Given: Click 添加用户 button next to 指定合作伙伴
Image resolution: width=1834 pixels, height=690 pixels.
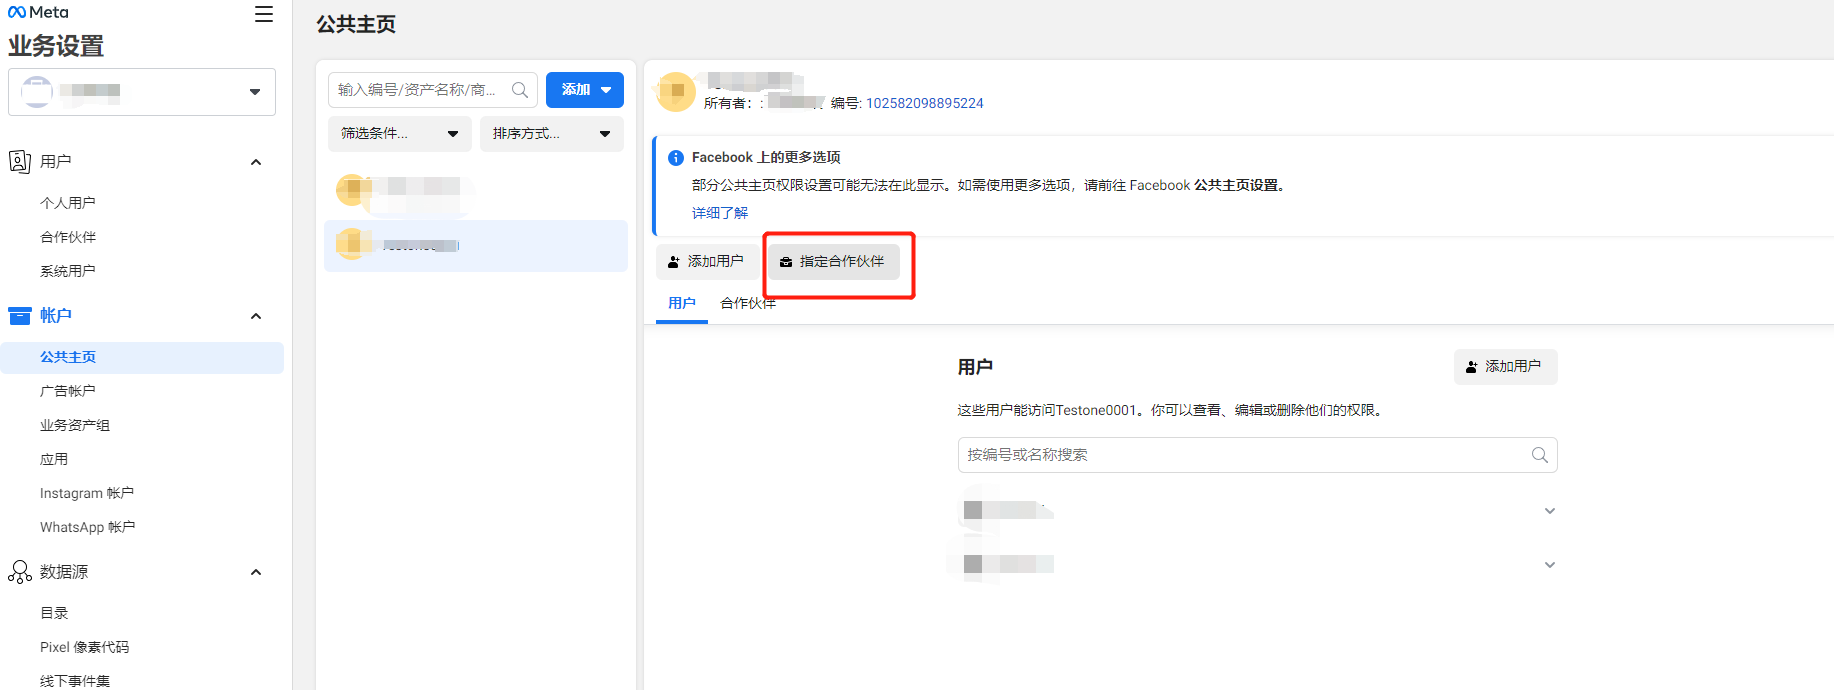Looking at the screenshot, I should [x=706, y=262].
